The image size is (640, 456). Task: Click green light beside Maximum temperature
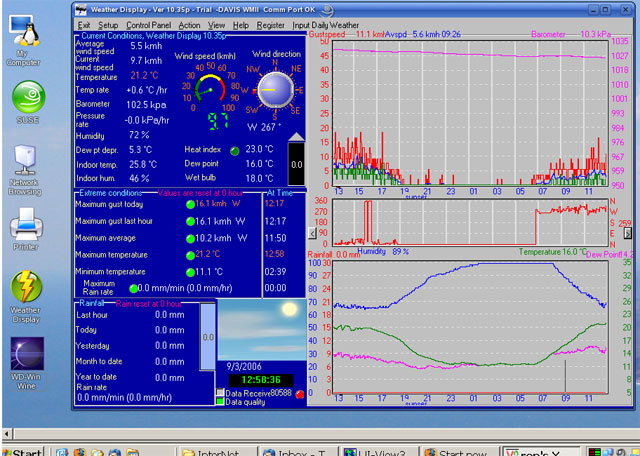(190, 256)
